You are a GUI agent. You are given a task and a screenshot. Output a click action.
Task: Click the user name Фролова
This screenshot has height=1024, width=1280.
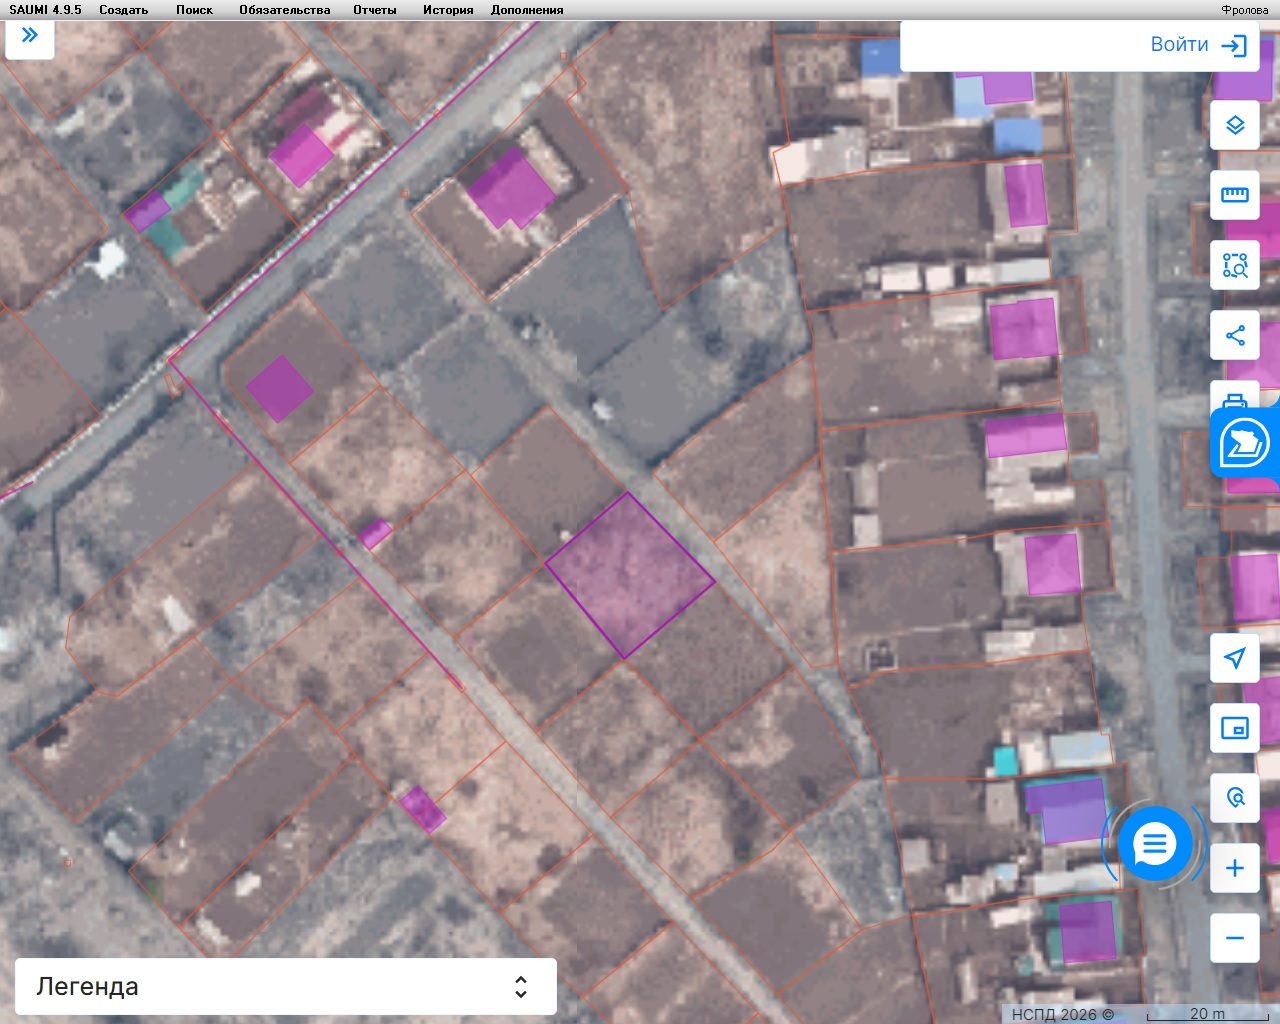(1245, 10)
